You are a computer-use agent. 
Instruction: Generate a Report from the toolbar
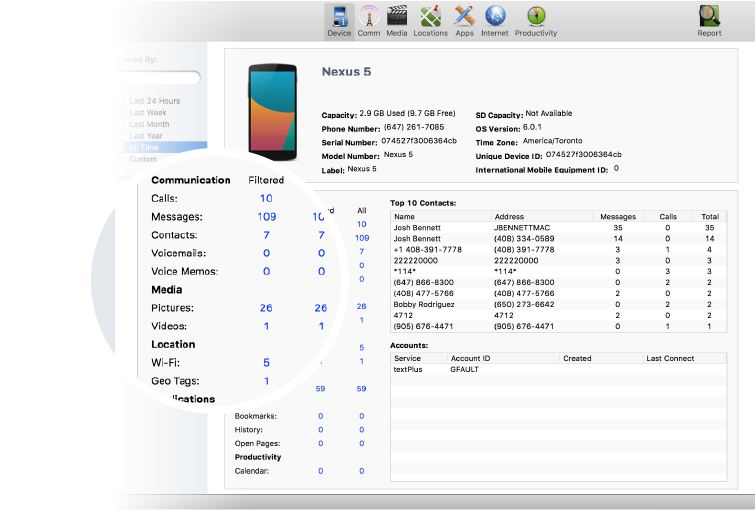pyautogui.click(x=709, y=21)
